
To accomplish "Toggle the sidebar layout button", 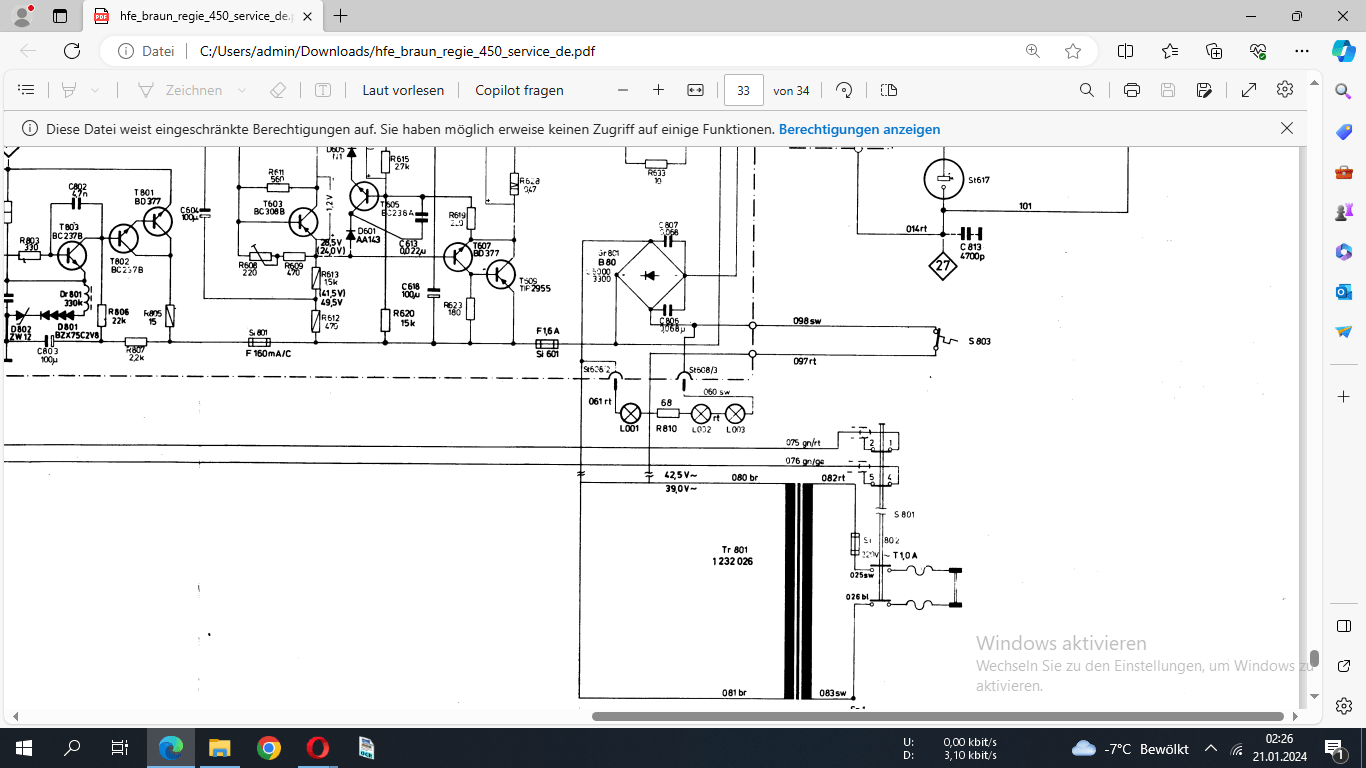I will [x=1343, y=626].
